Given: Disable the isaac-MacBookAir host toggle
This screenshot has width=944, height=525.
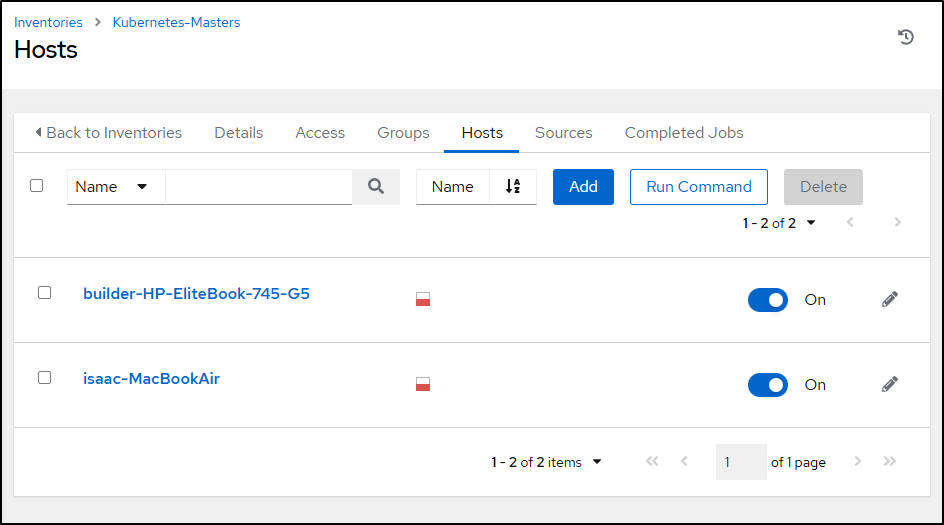Looking at the screenshot, I should point(767,385).
